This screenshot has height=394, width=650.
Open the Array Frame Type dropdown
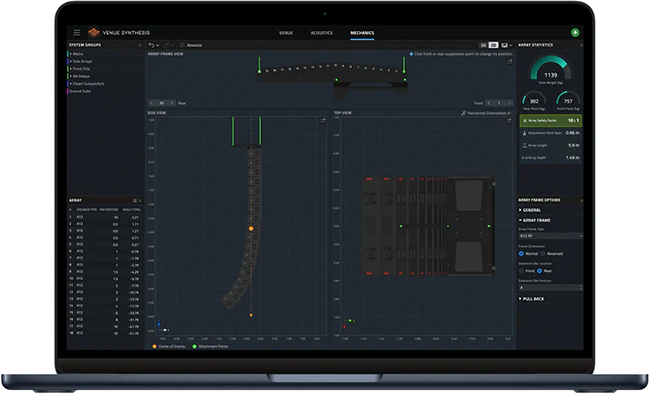tap(551, 236)
